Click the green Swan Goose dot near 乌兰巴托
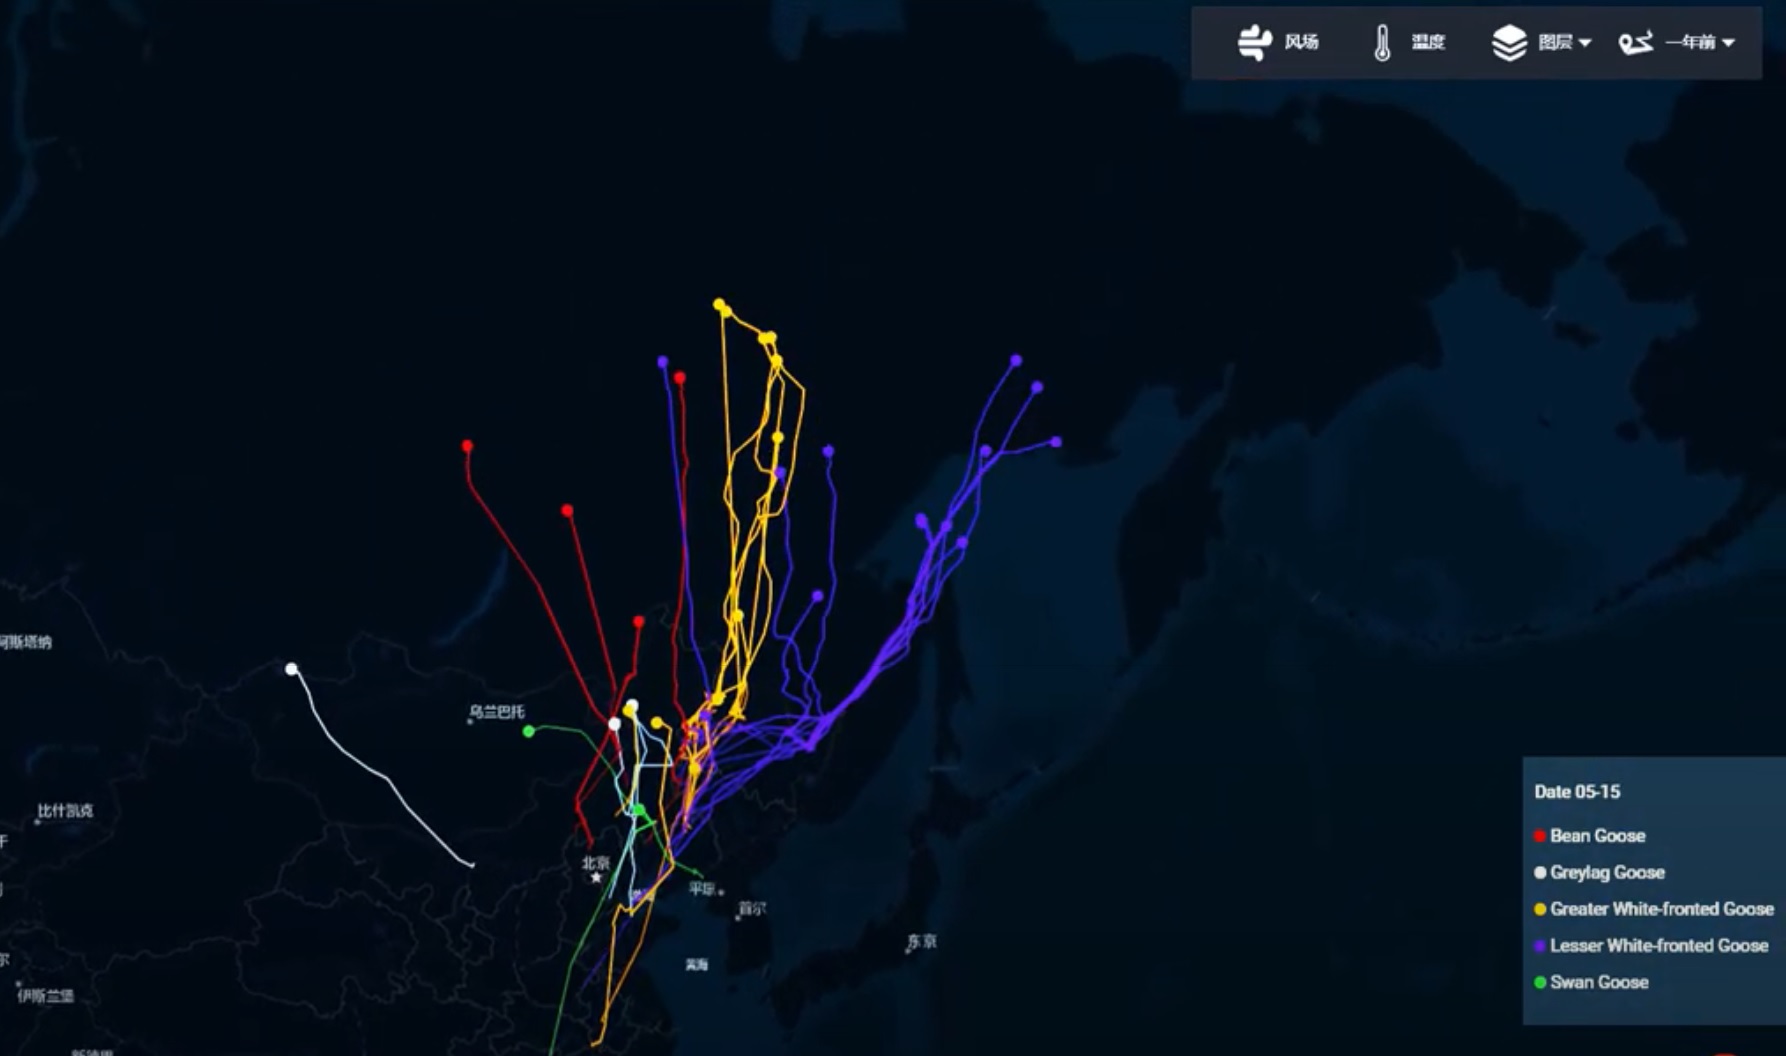The width and height of the screenshot is (1786, 1056). pyautogui.click(x=529, y=732)
